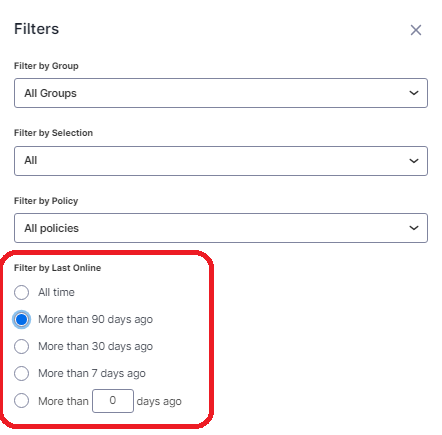This screenshot has height=435, width=442.
Task: Click the All time label text
Action: [56, 292]
